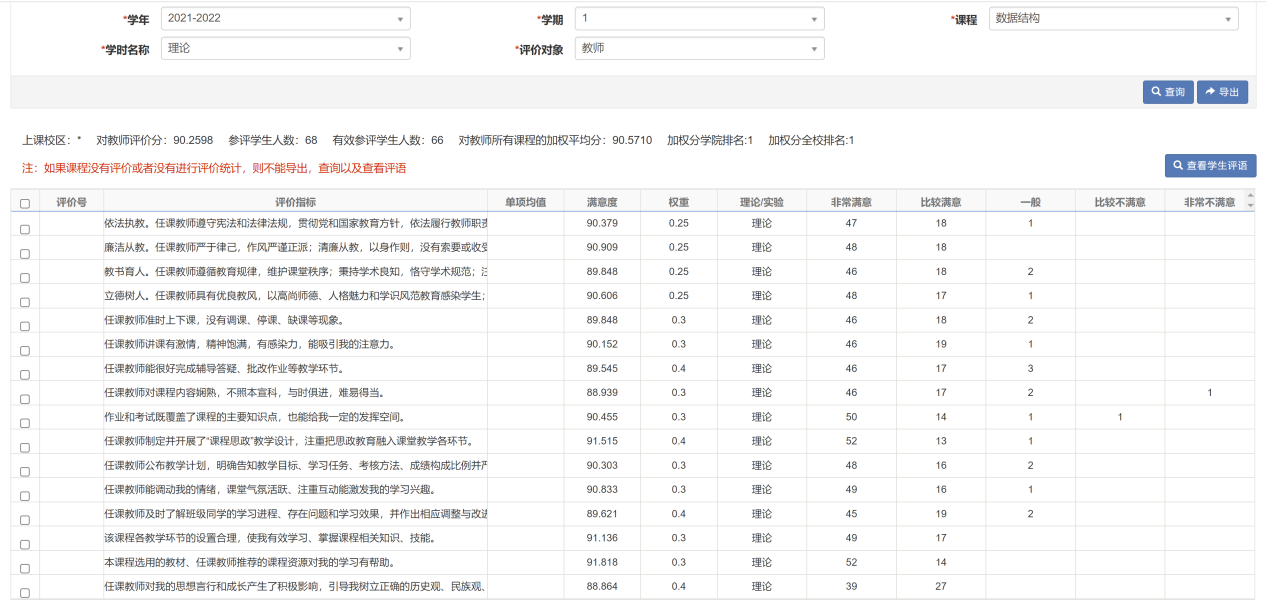Click the red 注 warning note
Screen dimensions: 1266x603
tap(214, 168)
